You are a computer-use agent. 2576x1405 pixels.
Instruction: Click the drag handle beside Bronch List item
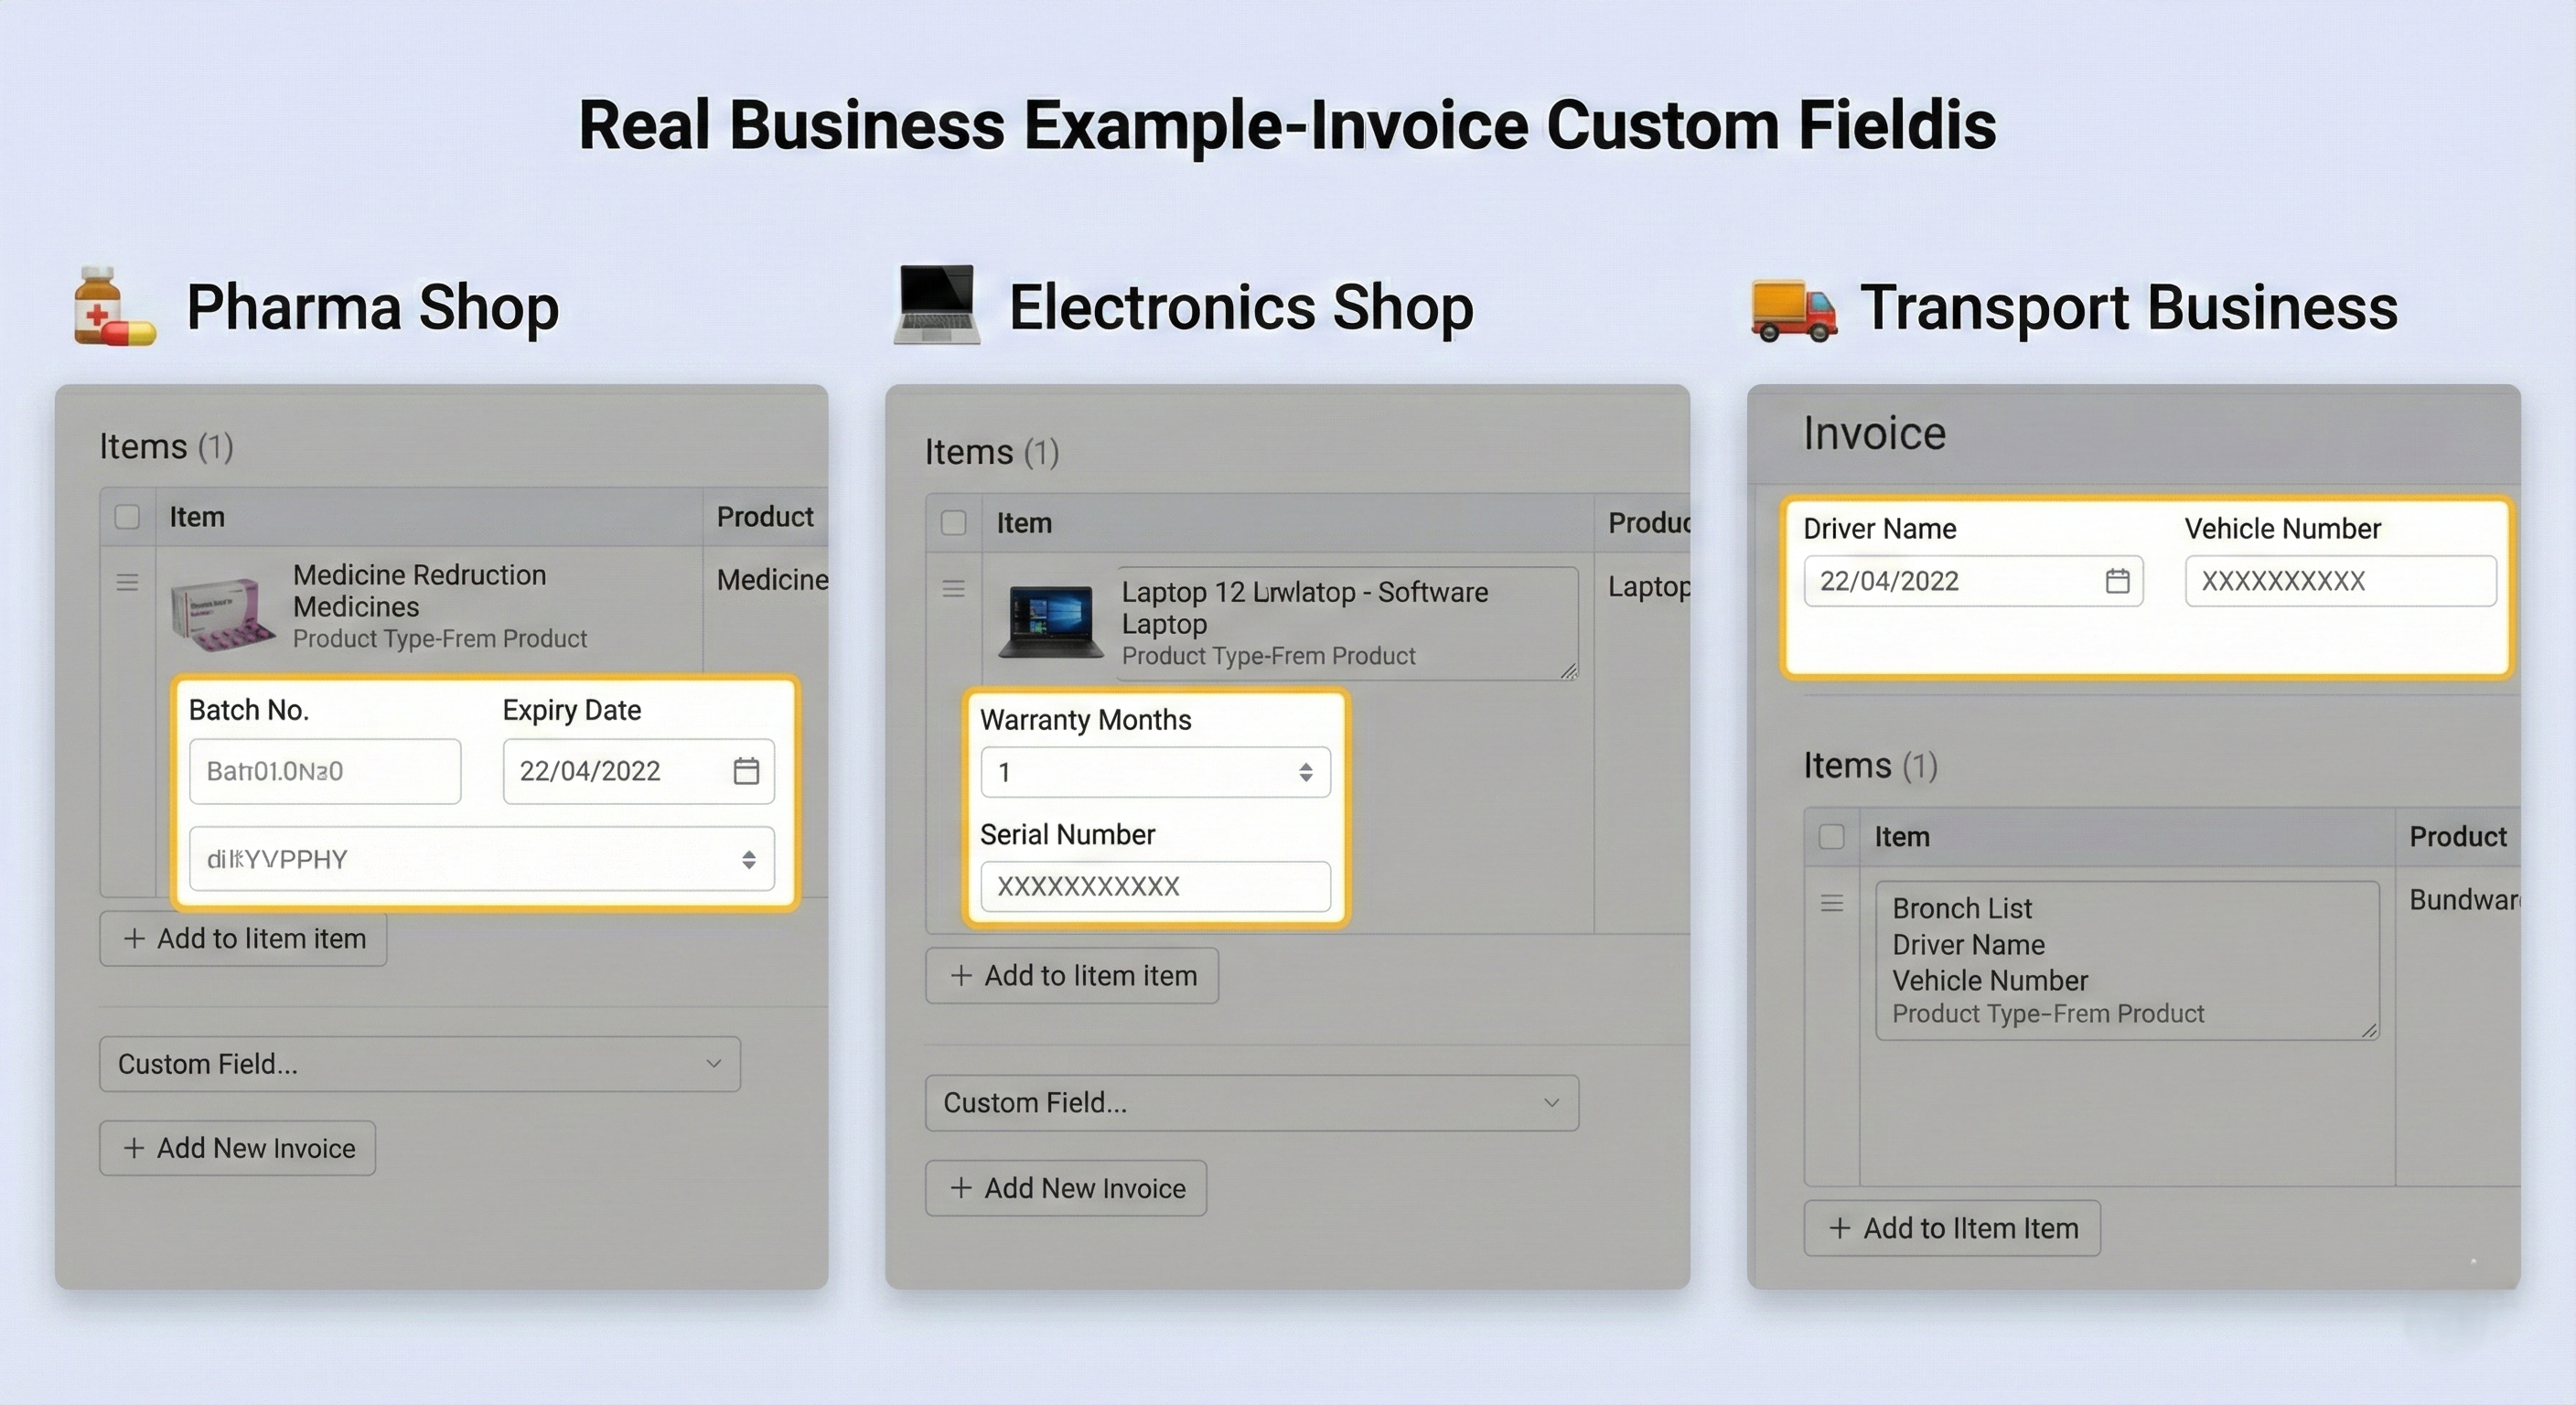click(1832, 903)
